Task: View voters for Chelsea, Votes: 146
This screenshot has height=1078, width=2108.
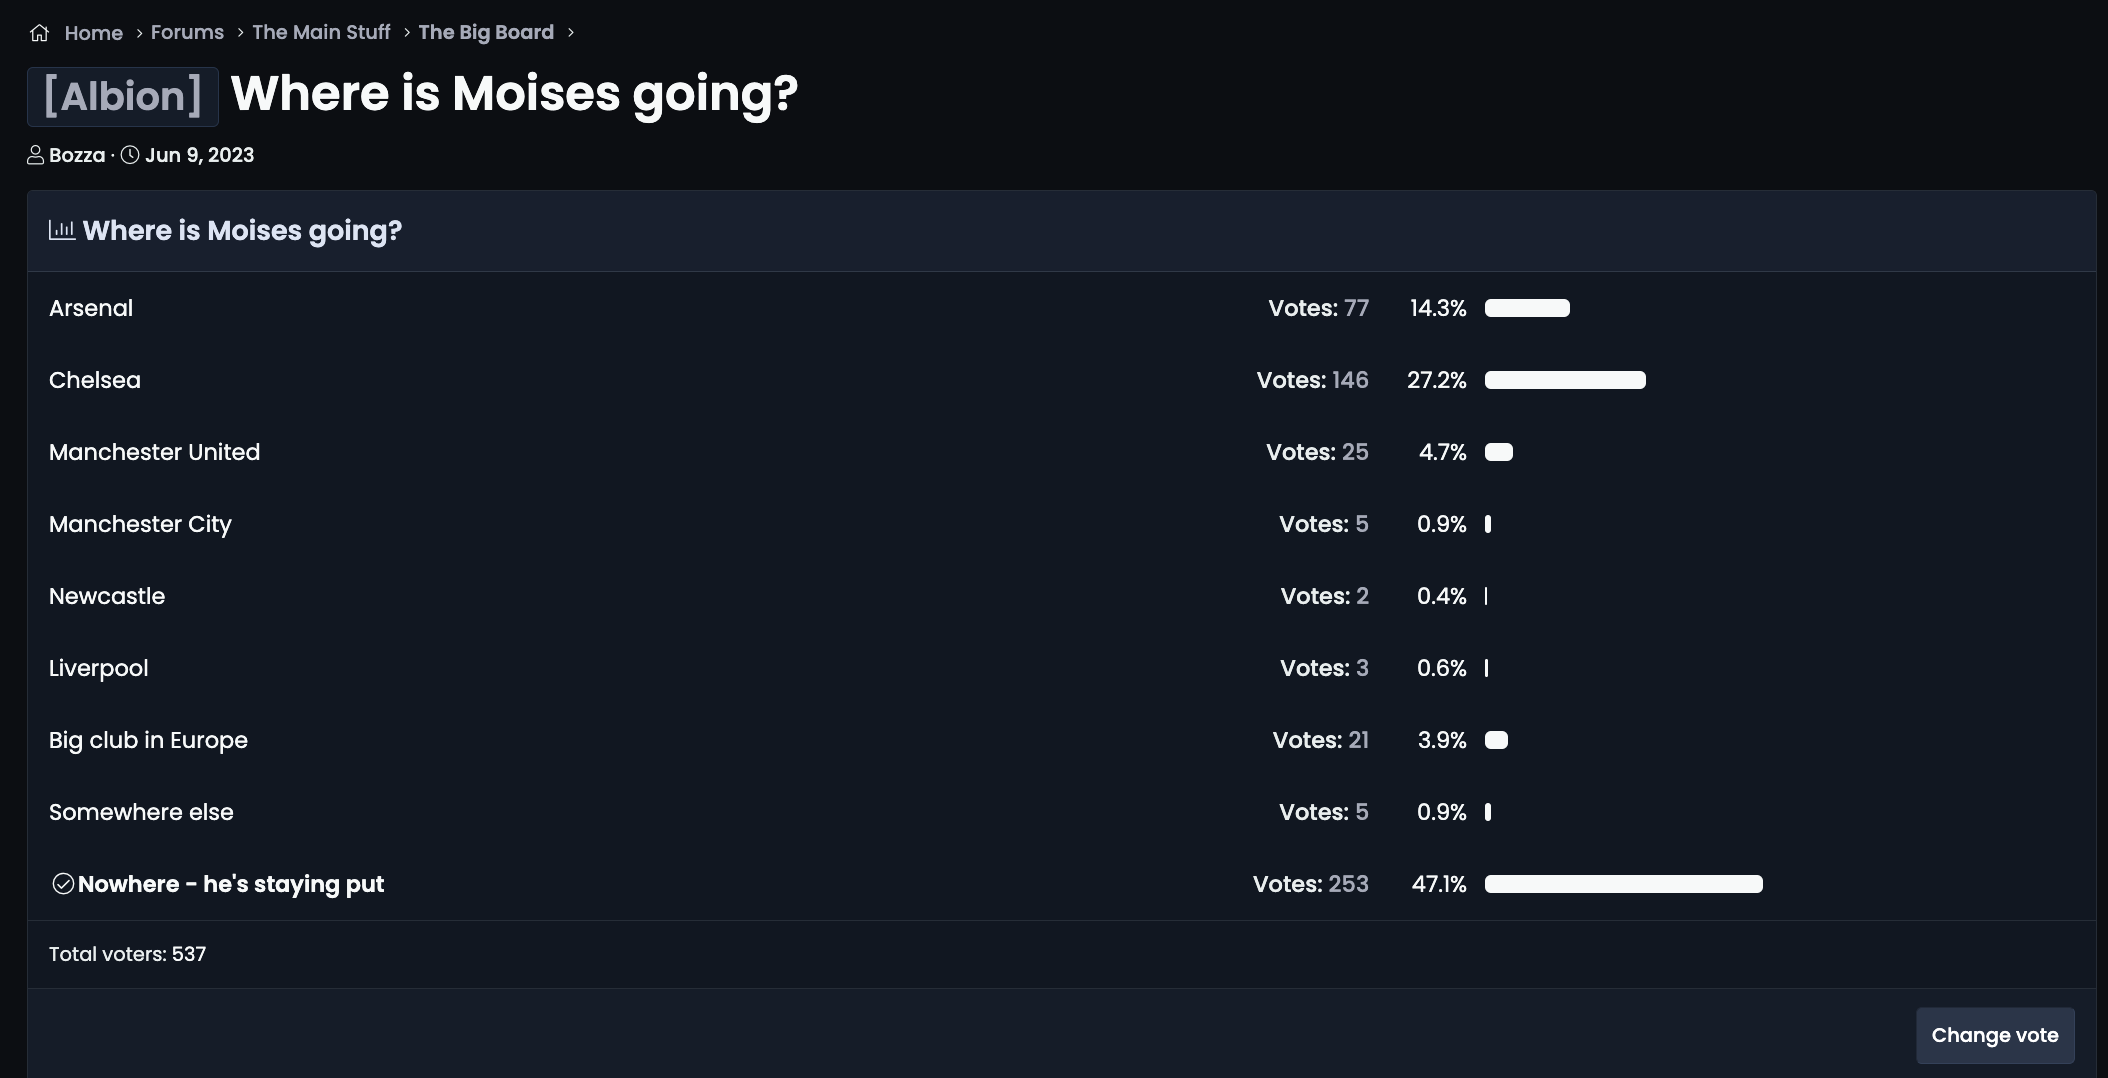Action: [x=1312, y=380]
